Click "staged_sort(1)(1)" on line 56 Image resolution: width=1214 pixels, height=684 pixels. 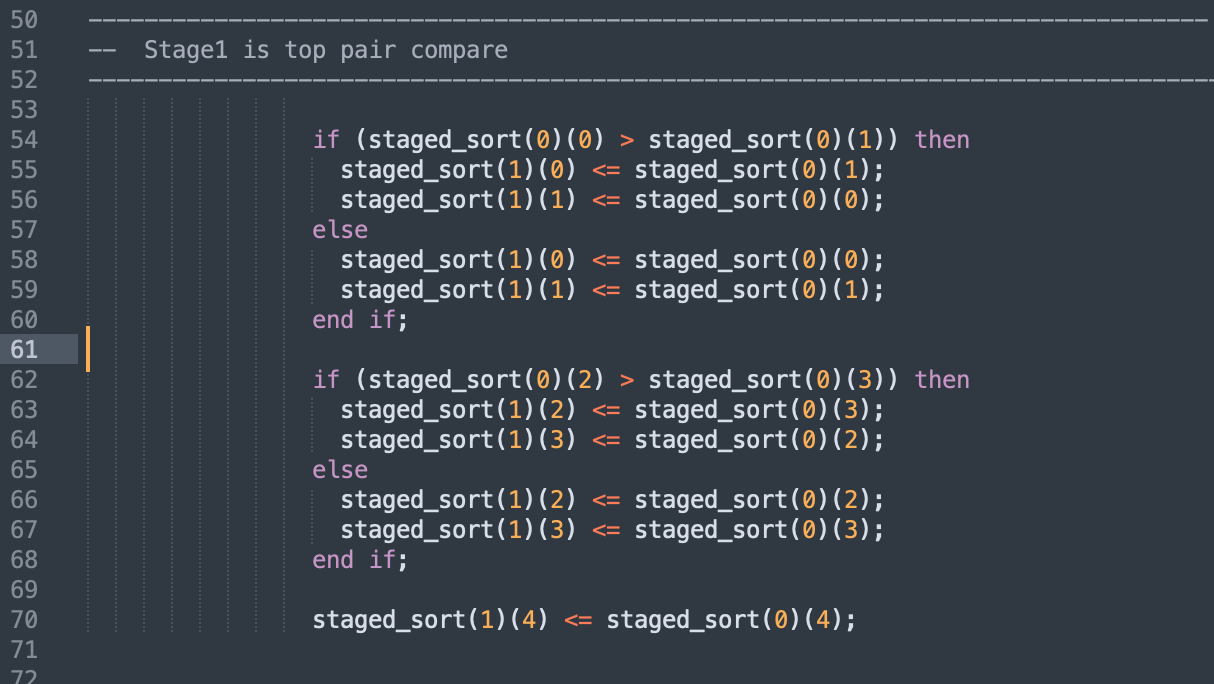point(459,200)
